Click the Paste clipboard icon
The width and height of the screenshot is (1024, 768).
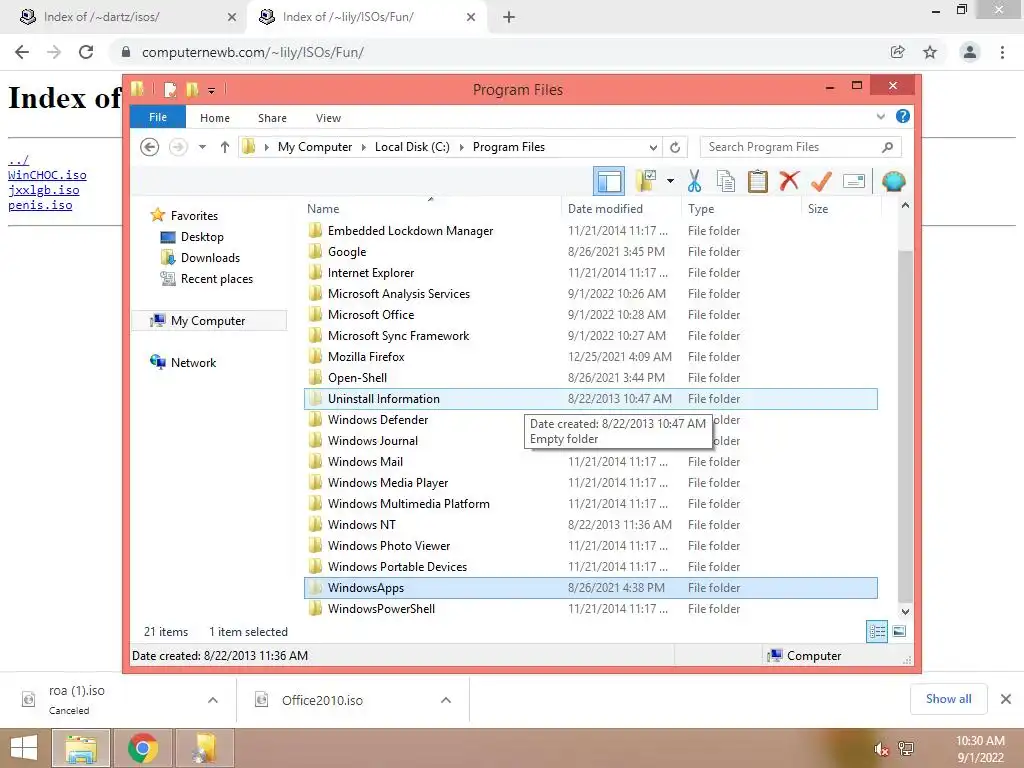click(757, 181)
